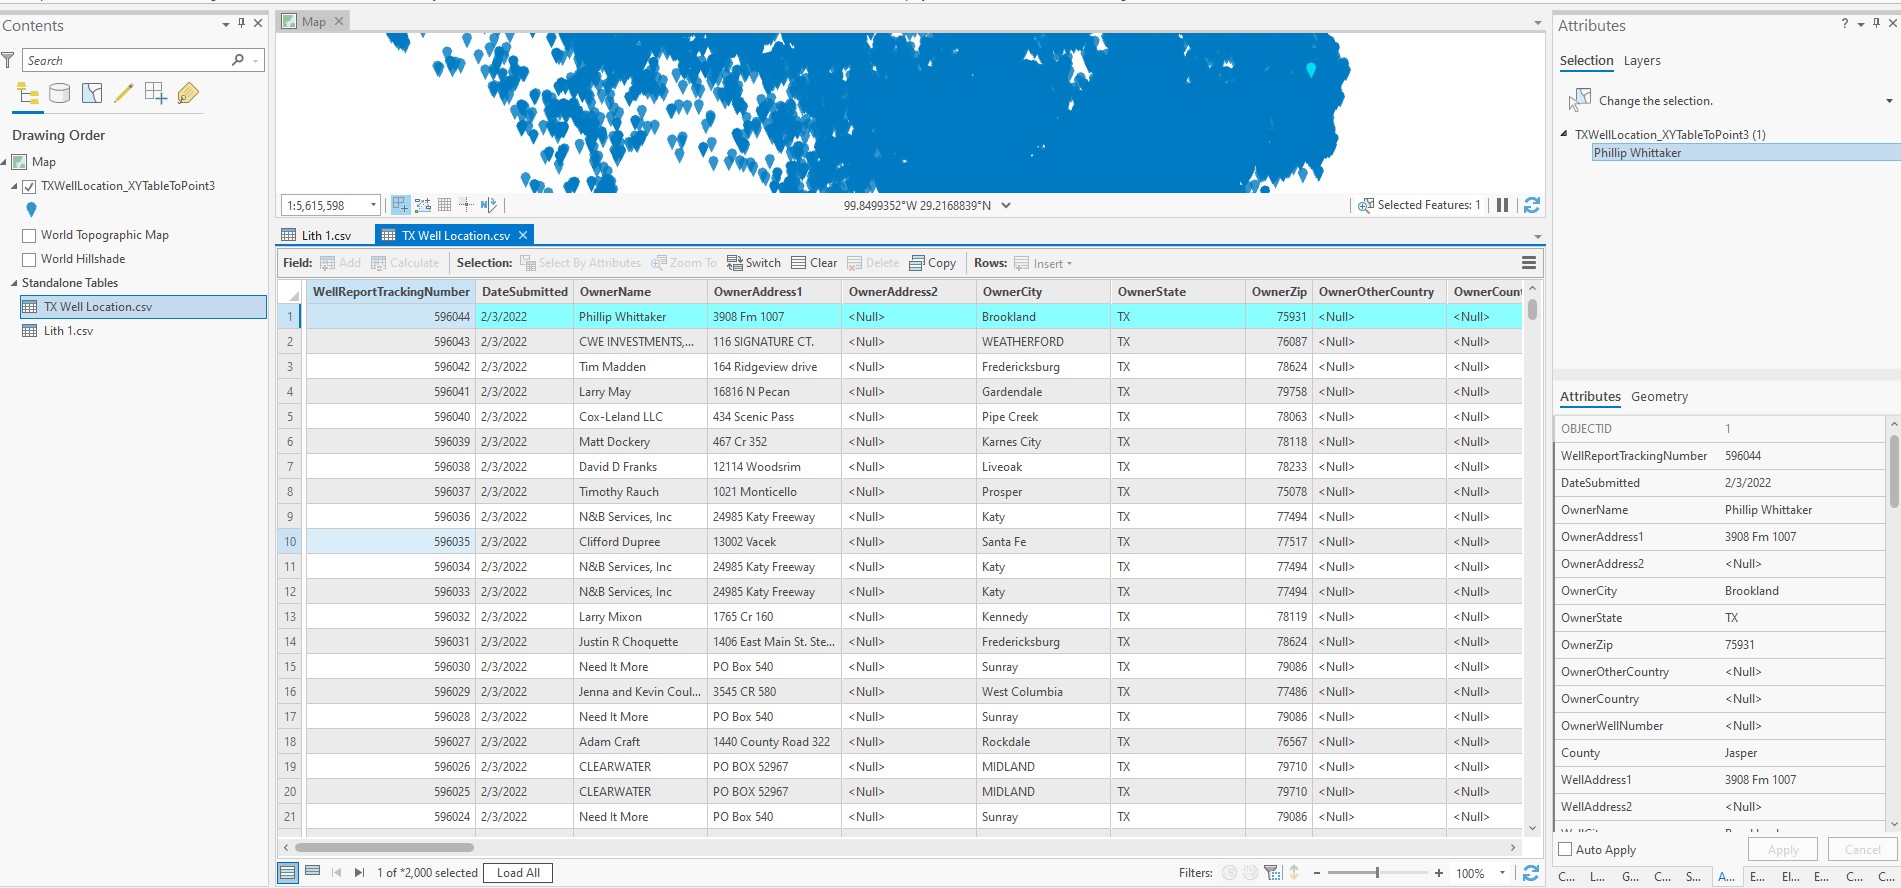This screenshot has width=1901, height=888.
Task: Show selected records view button
Action: point(312,872)
